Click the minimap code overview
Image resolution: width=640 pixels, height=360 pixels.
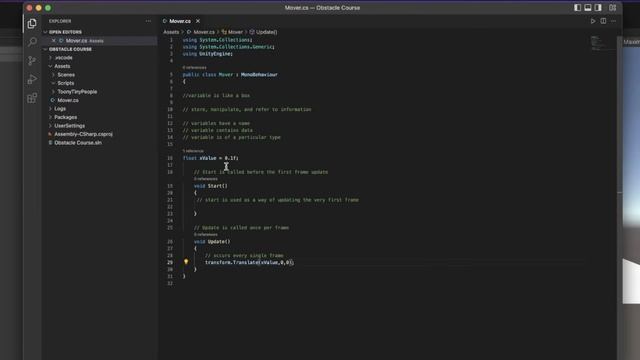(x=602, y=43)
